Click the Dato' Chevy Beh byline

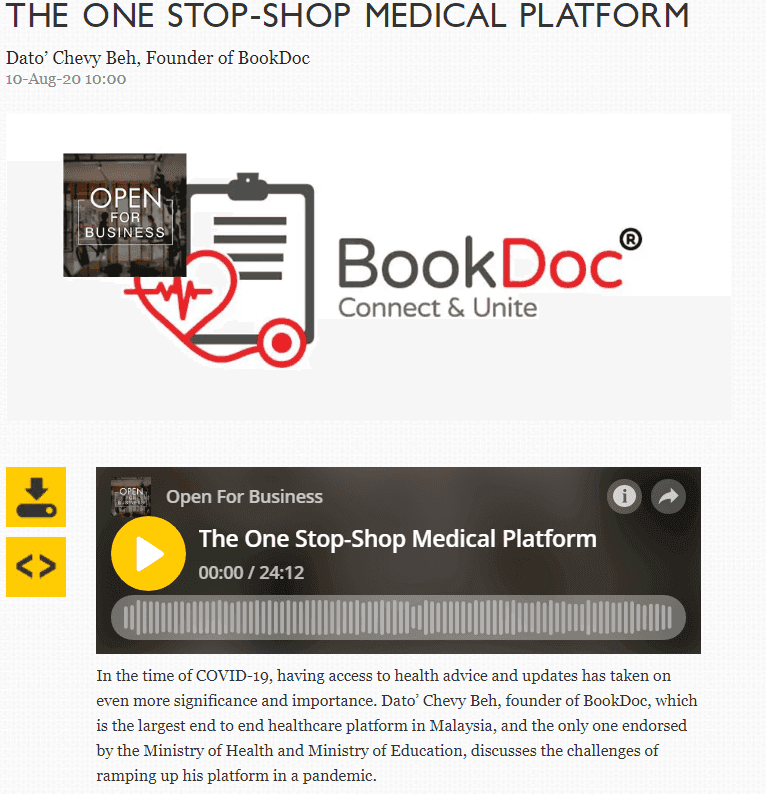[x=157, y=58]
